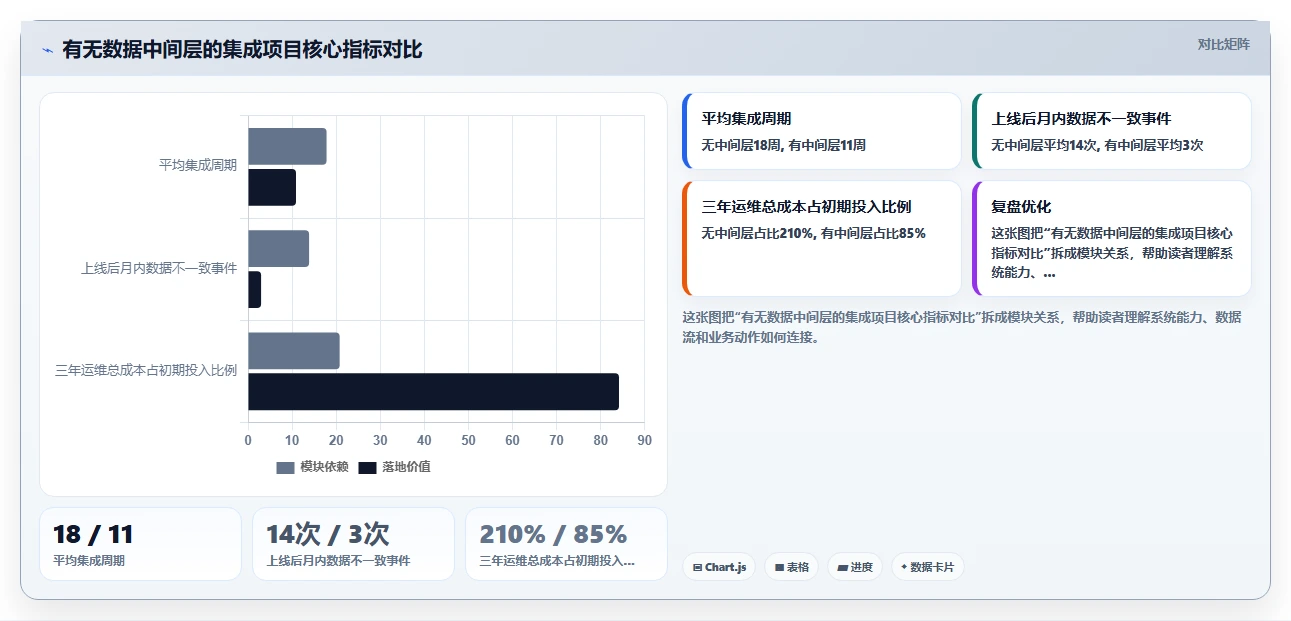Click the 上线后月内数据不一致事件 chart axis label
Image resolution: width=1291 pixels, height=621 pixels.
coord(159,268)
